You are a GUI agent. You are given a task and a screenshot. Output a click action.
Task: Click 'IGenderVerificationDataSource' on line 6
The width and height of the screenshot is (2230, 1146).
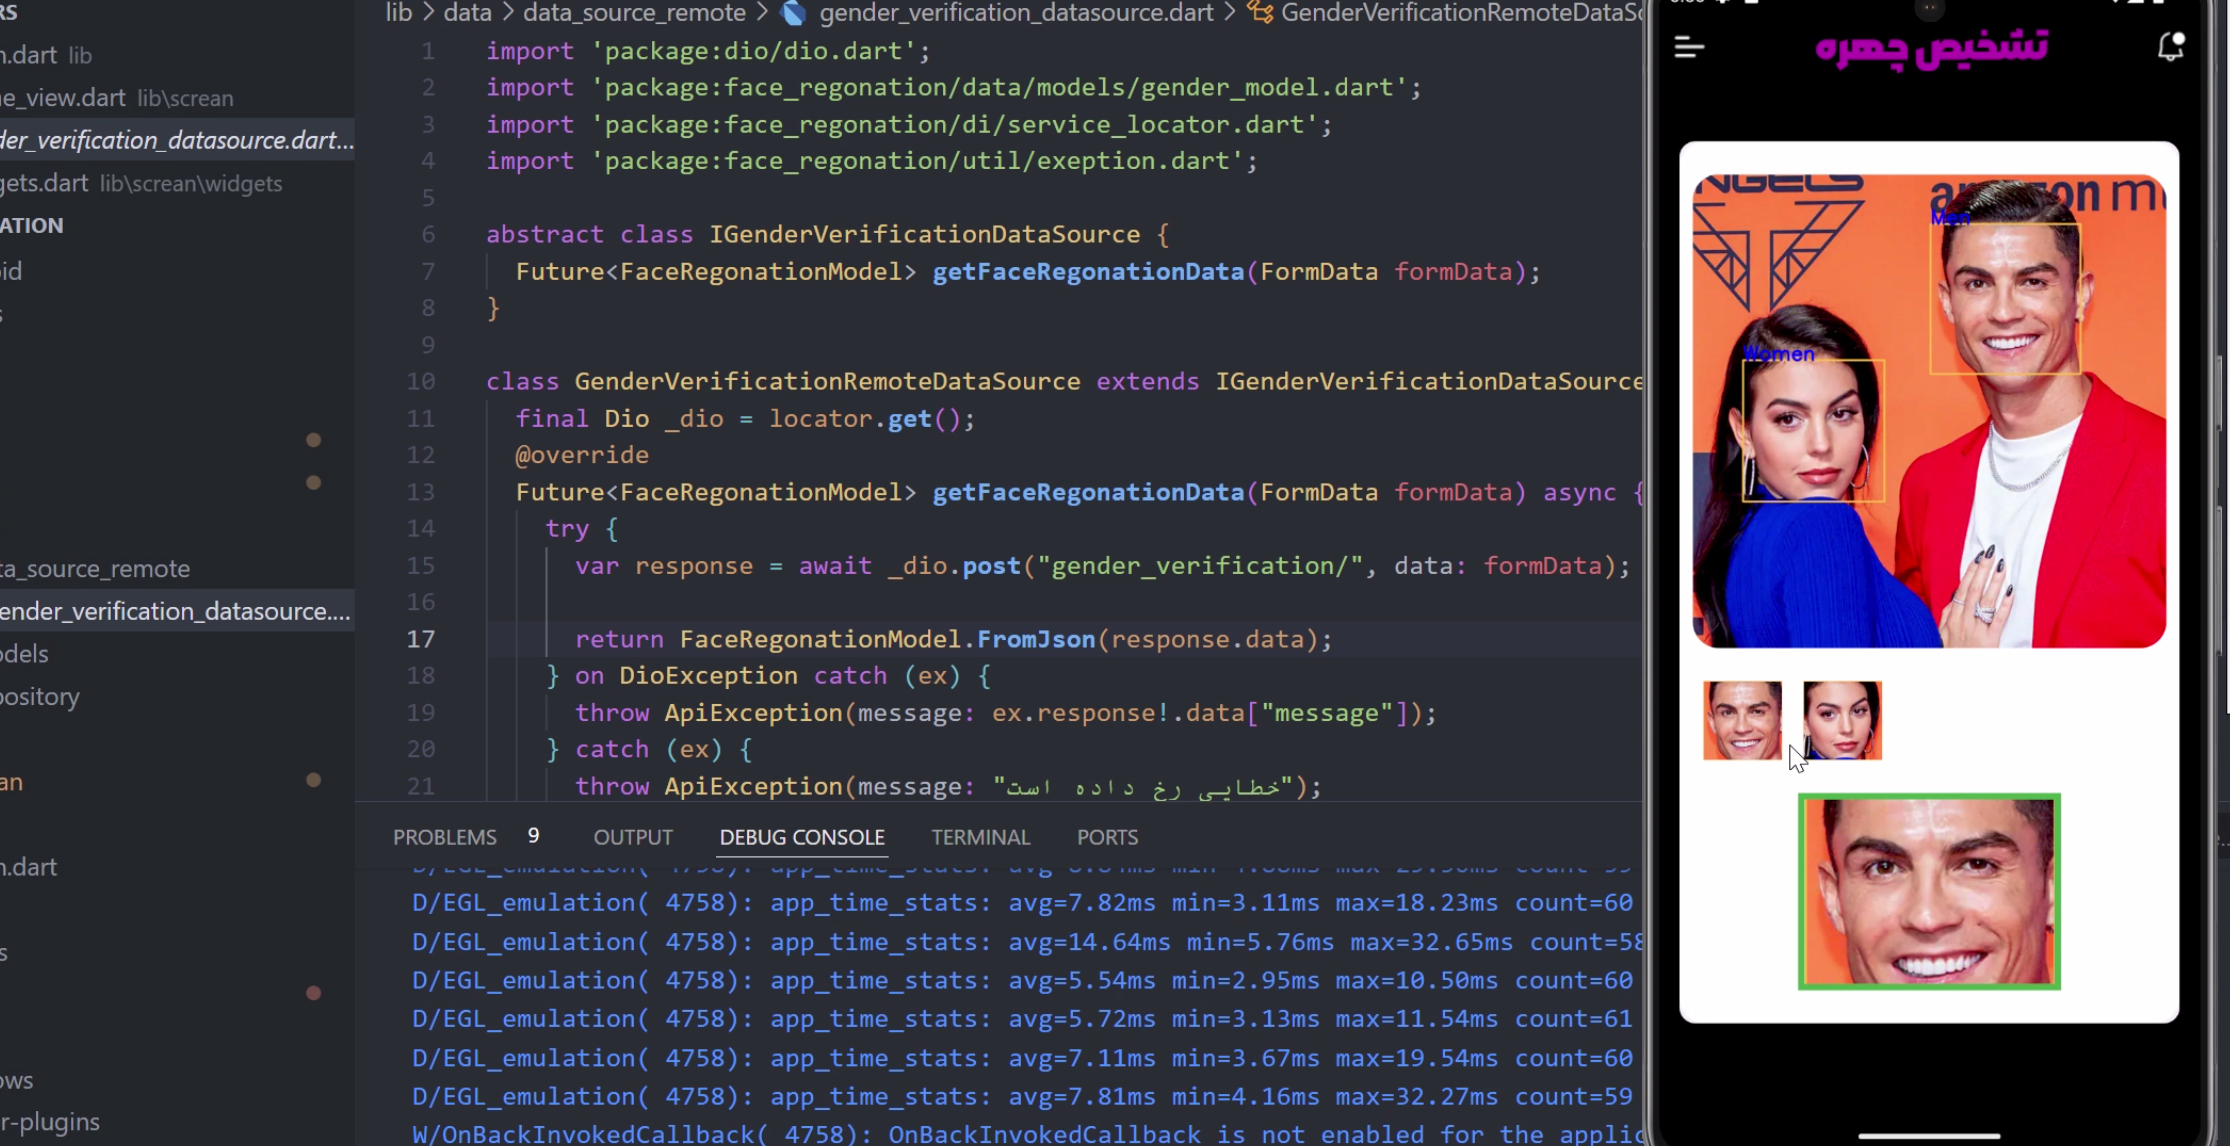click(x=925, y=234)
